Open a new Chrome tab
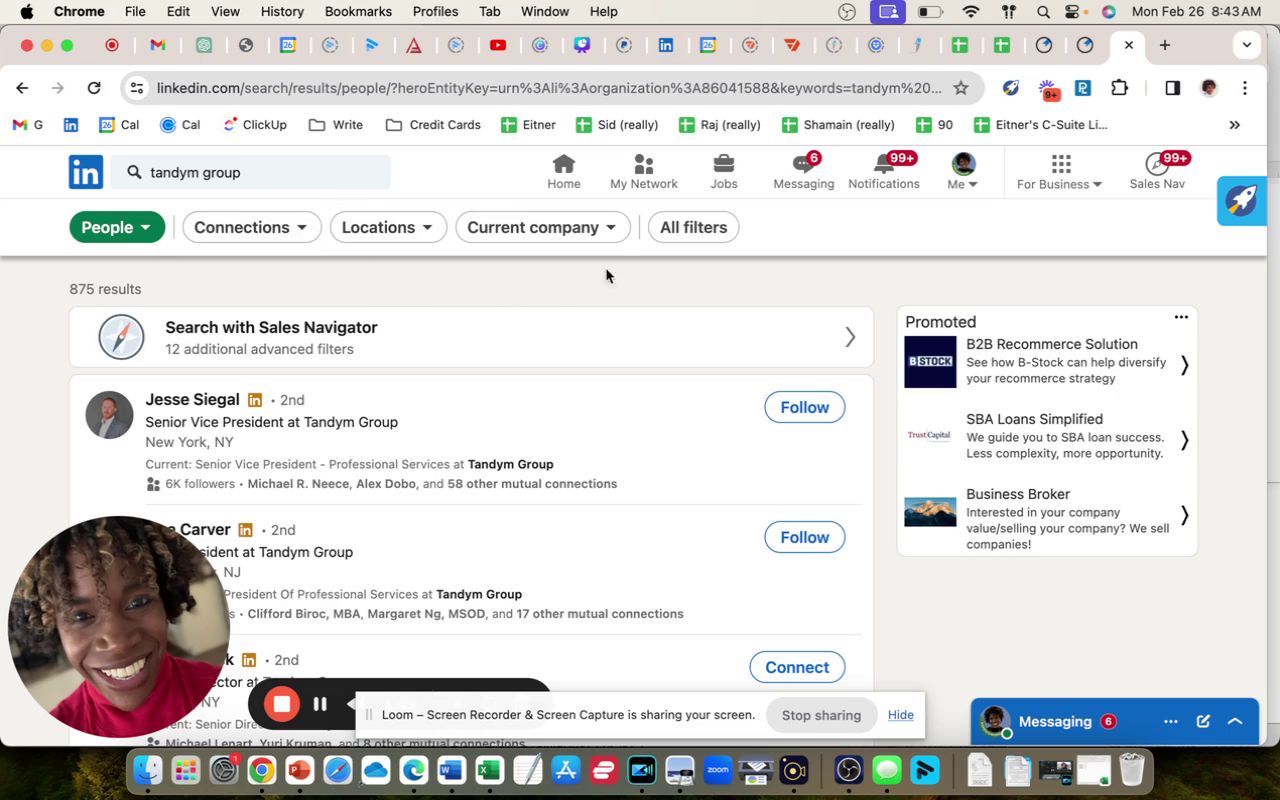This screenshot has height=800, width=1280. [x=1165, y=45]
